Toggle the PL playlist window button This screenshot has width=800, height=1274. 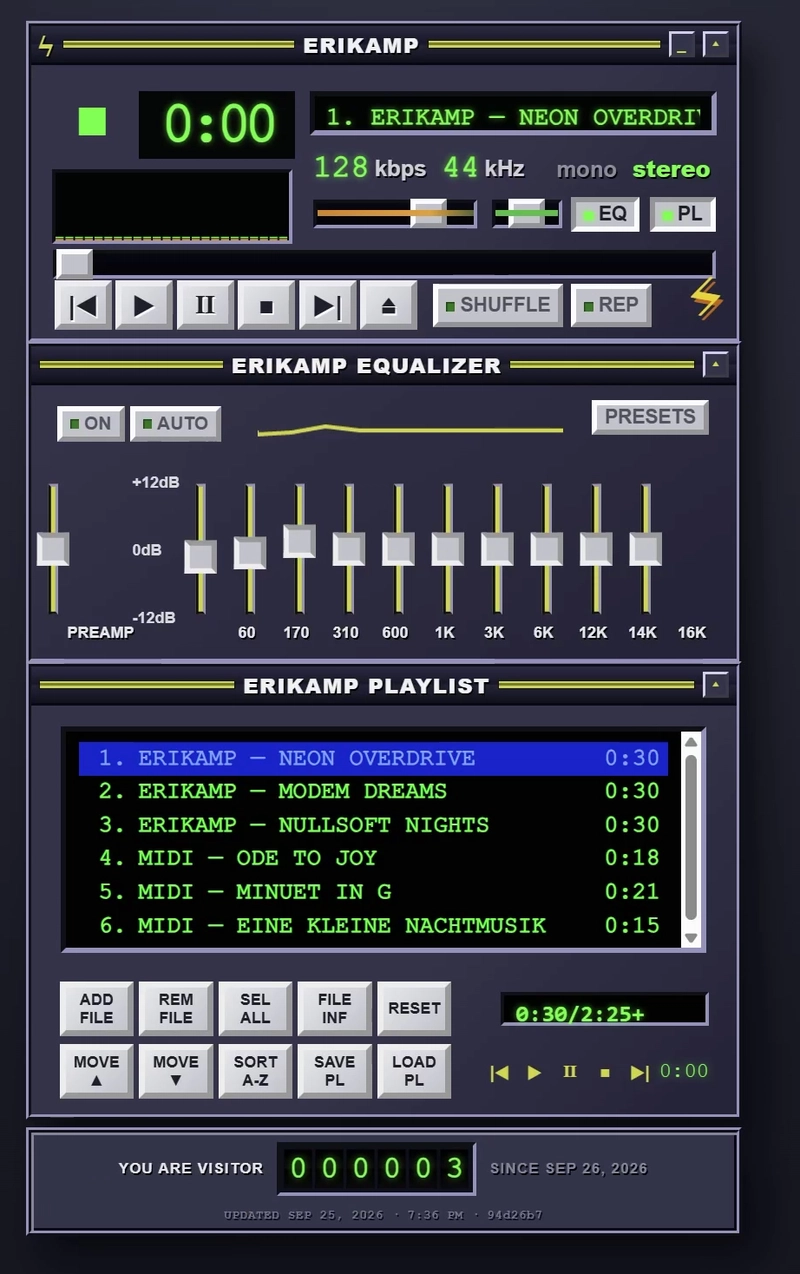click(x=683, y=214)
